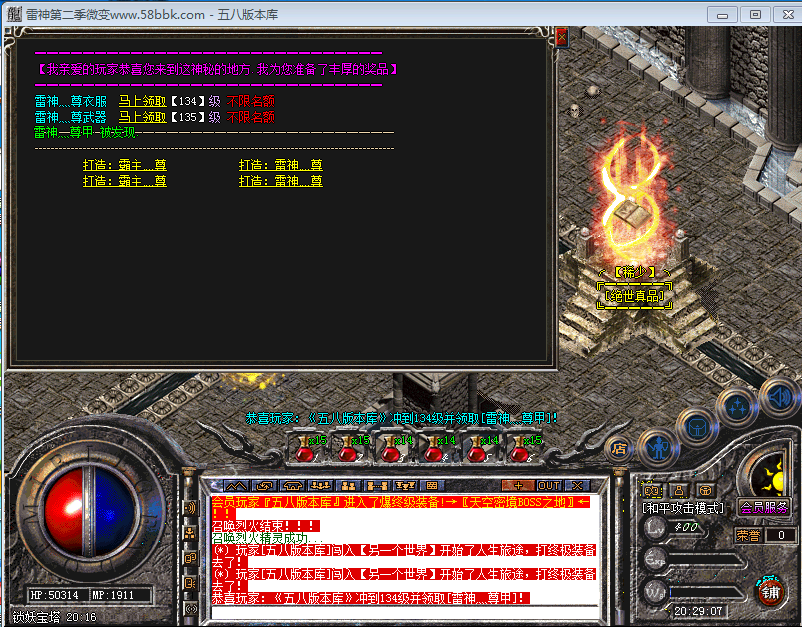
Task: Click the Exp experience progress bar
Action: coord(707,561)
